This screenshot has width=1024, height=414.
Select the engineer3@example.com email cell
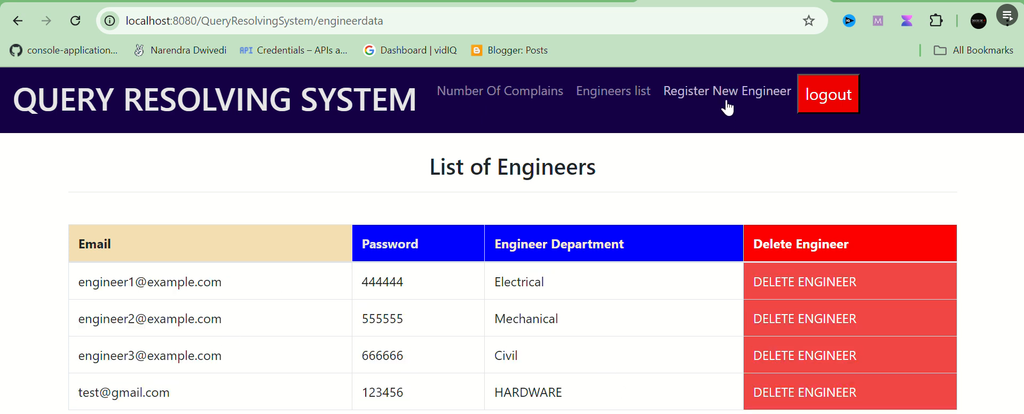click(210, 356)
